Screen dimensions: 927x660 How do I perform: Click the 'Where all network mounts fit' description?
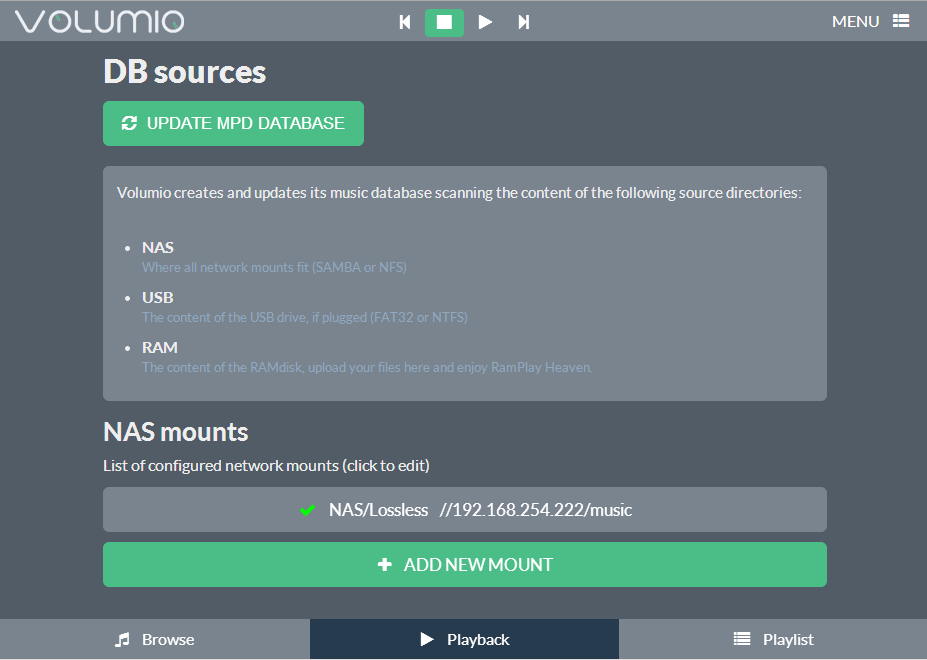pyautogui.click(x=274, y=267)
